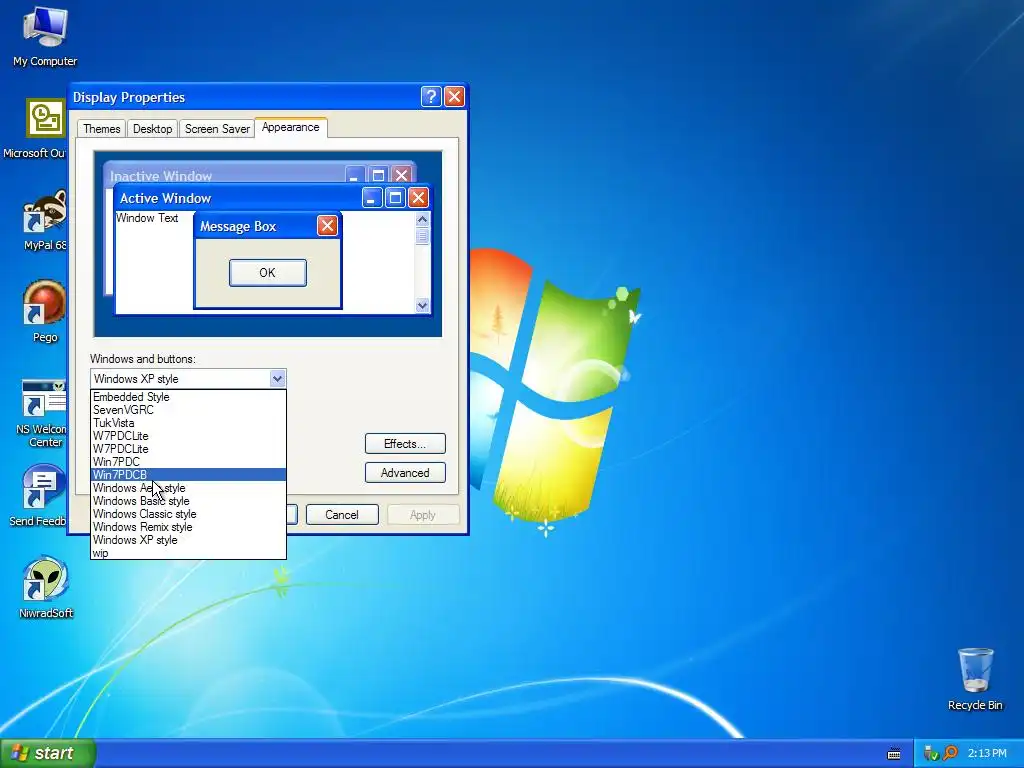Select the NiwradSoft alien icon
The height and width of the screenshot is (768, 1024).
click(46, 588)
